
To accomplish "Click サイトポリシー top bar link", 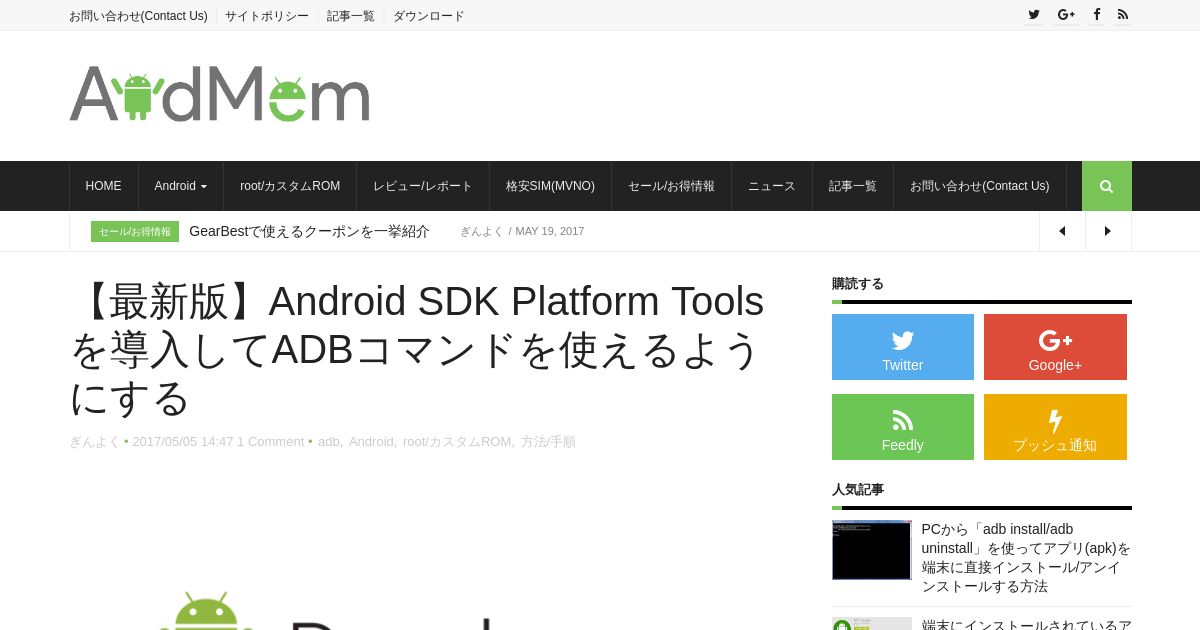I will click(x=267, y=16).
